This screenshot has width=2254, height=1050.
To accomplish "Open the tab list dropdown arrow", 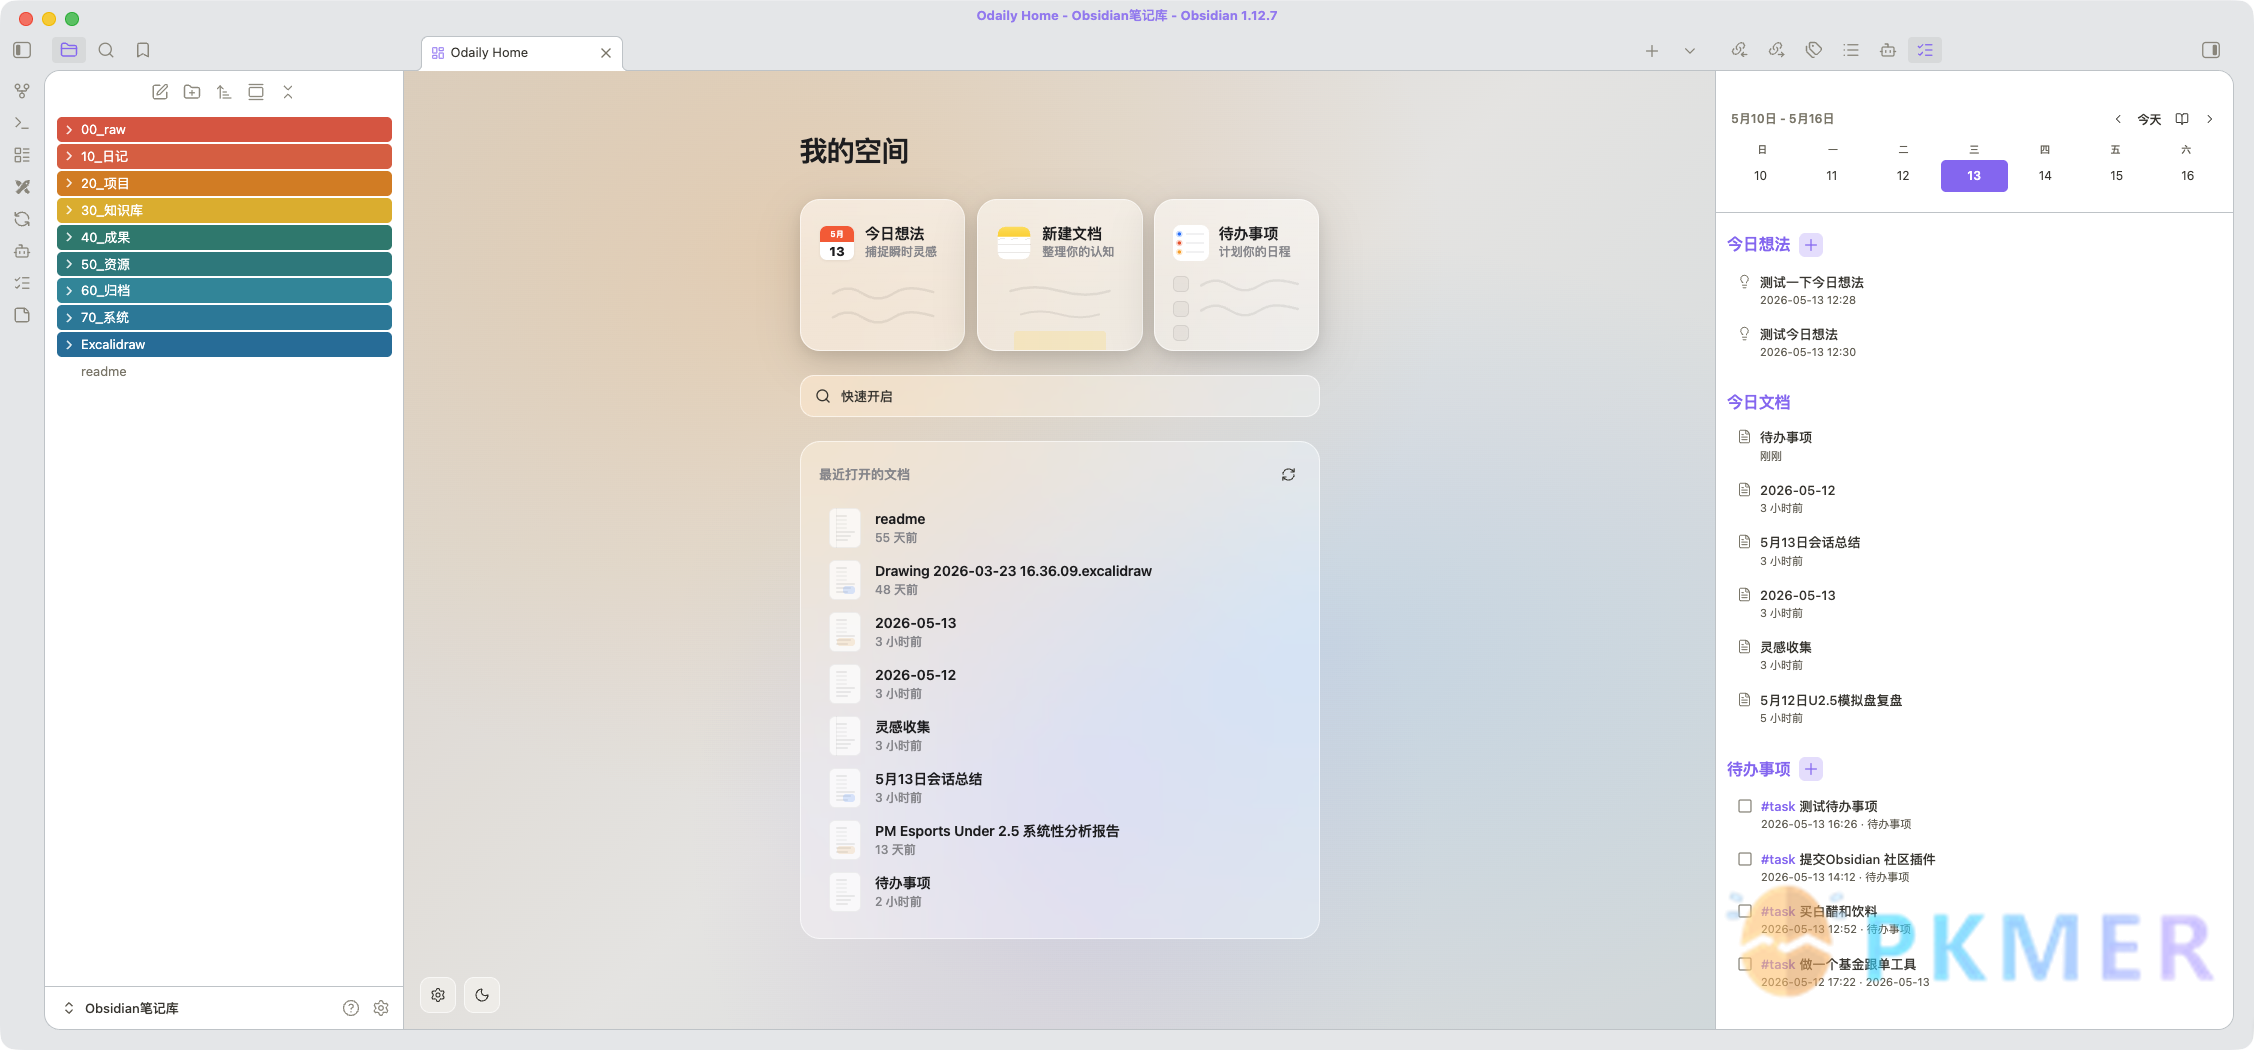I will click(x=1690, y=51).
